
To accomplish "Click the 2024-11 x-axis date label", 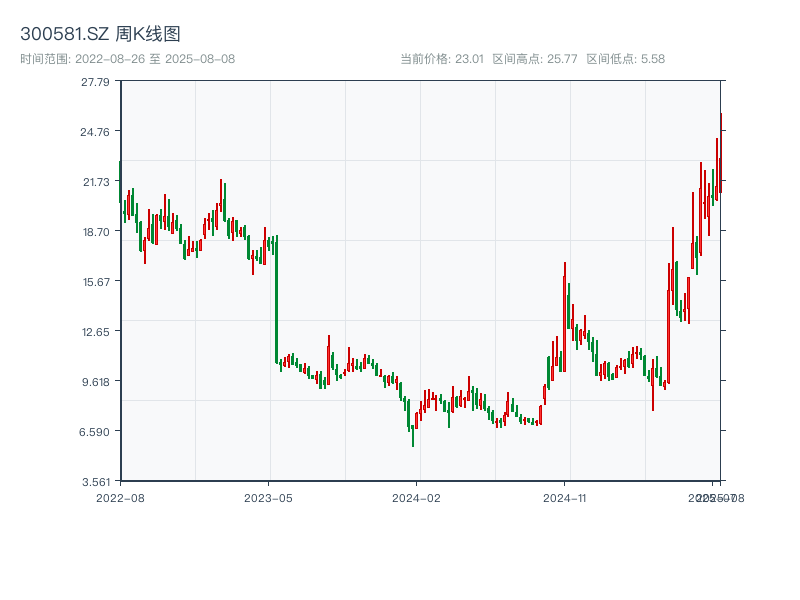I will click(x=564, y=497).
